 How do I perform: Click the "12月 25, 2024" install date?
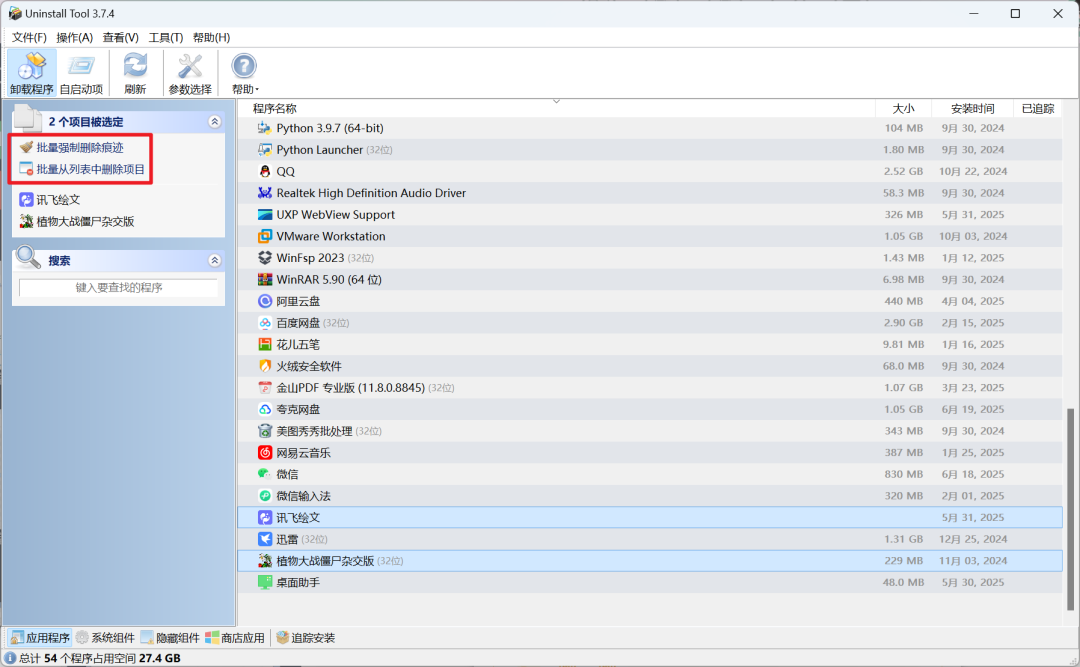(x=973, y=539)
